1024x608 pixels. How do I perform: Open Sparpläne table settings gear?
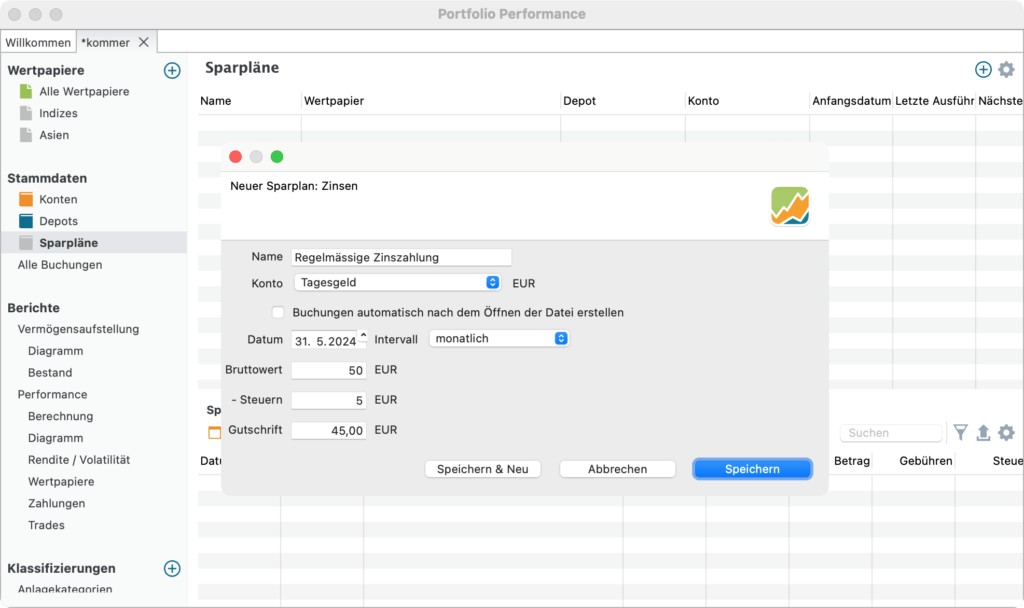1006,69
